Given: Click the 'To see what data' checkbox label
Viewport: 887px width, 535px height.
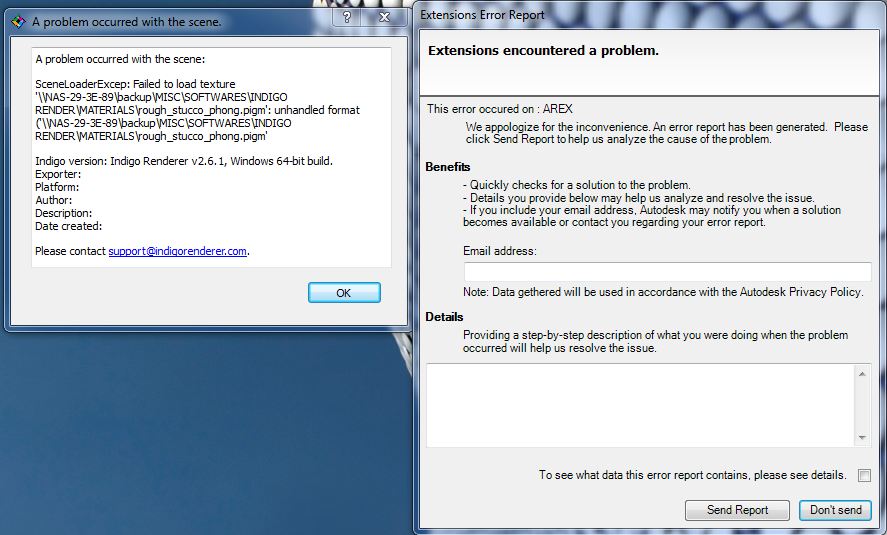Looking at the screenshot, I should pos(692,475).
